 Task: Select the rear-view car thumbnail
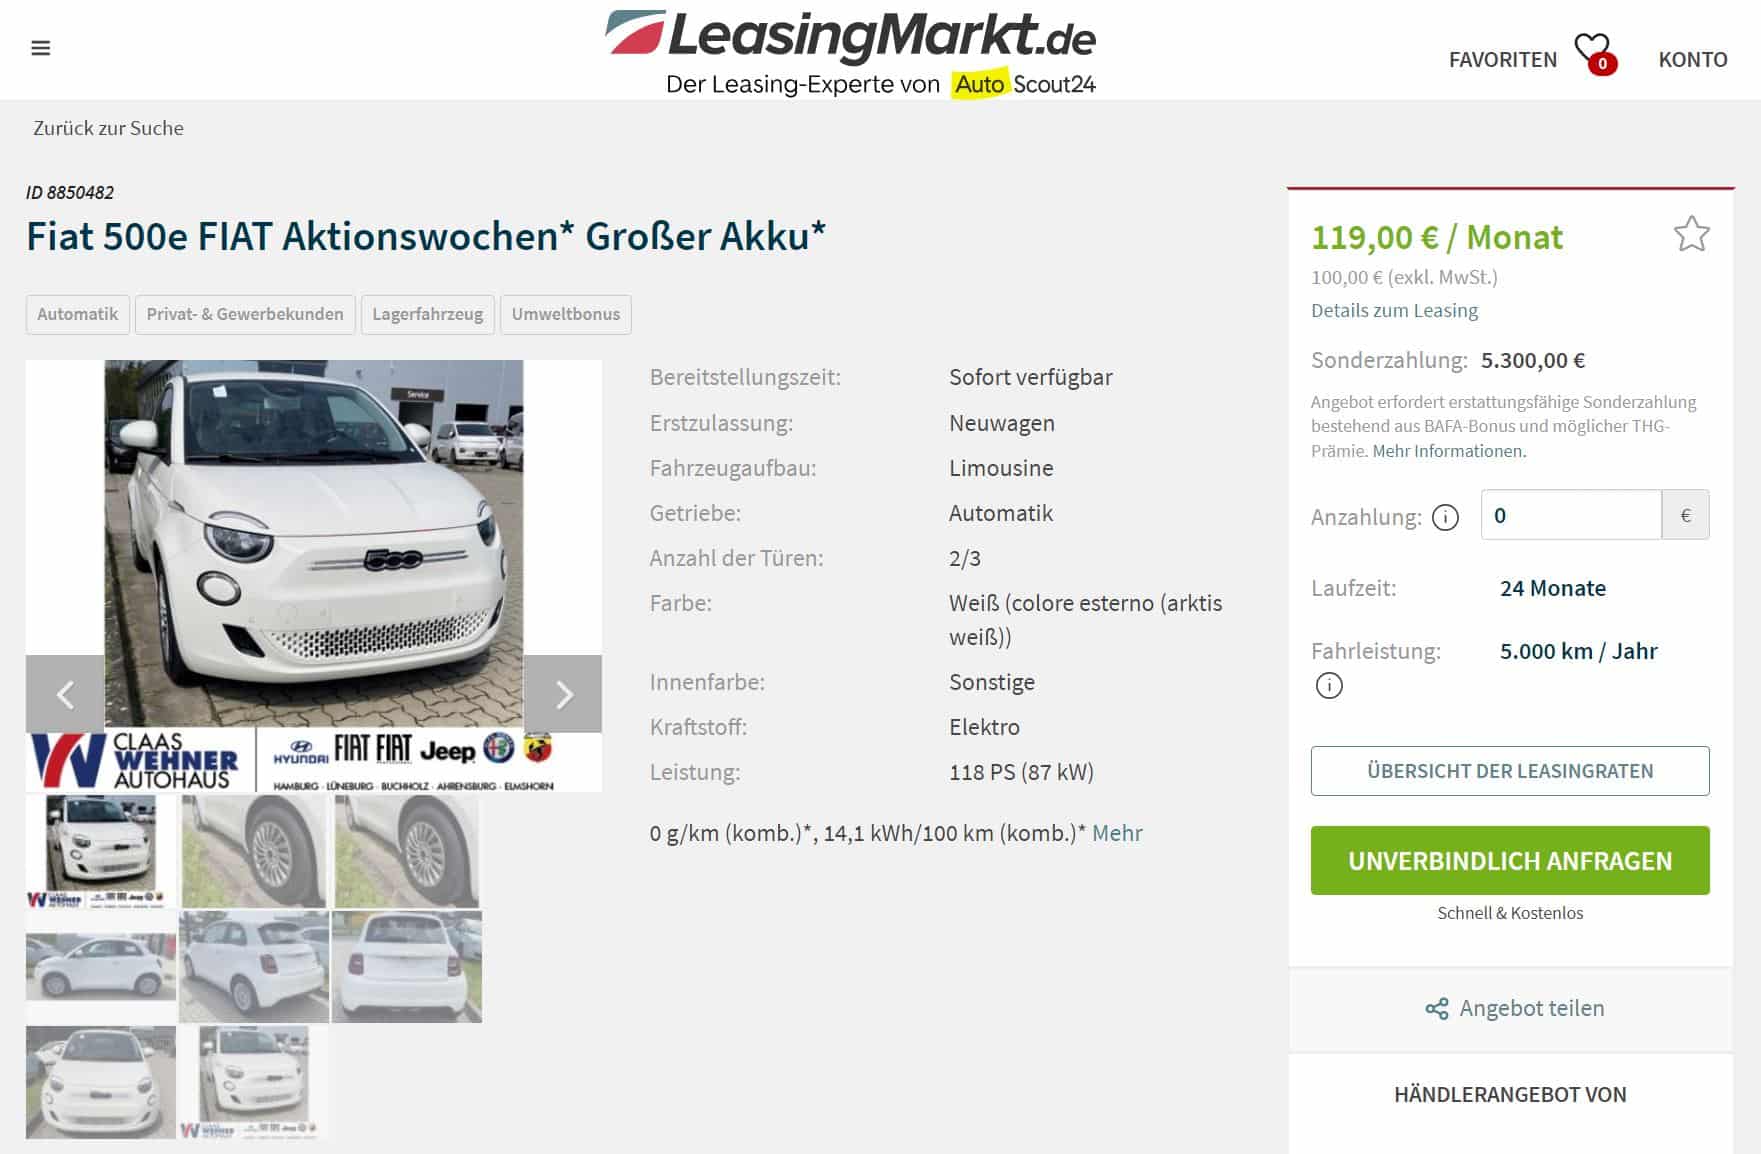coord(407,967)
